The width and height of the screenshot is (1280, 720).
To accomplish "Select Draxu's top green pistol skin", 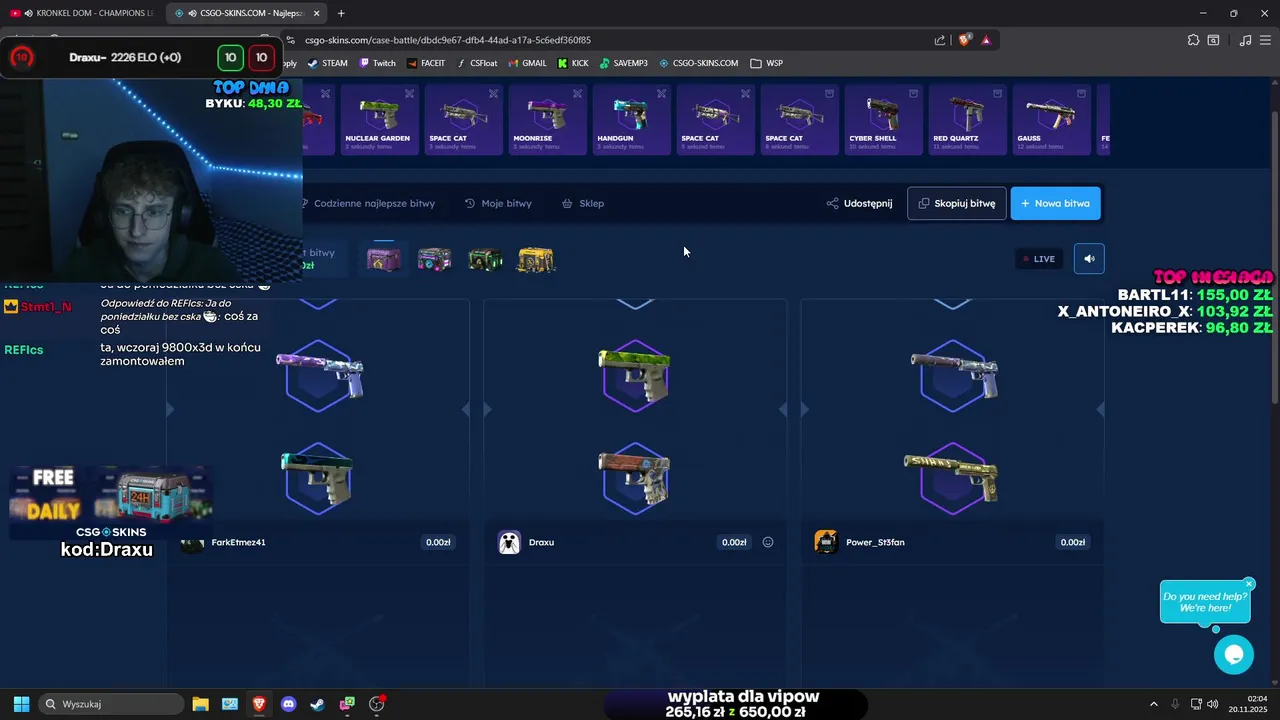I will pyautogui.click(x=635, y=374).
